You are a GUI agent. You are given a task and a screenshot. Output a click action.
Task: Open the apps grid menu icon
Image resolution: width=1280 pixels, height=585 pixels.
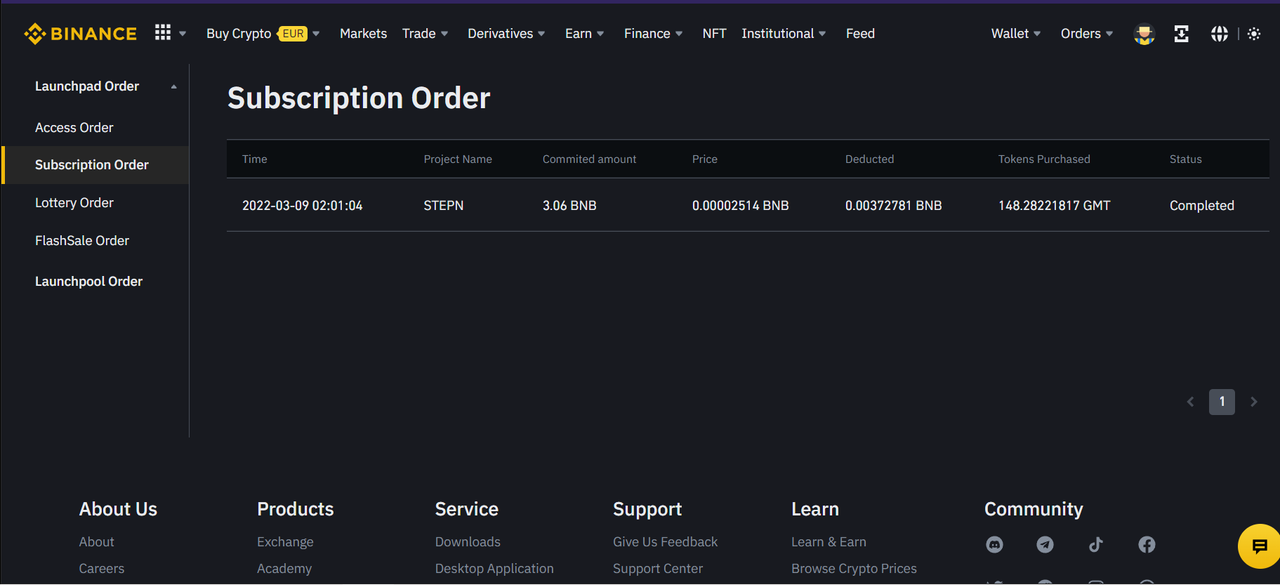(x=163, y=33)
